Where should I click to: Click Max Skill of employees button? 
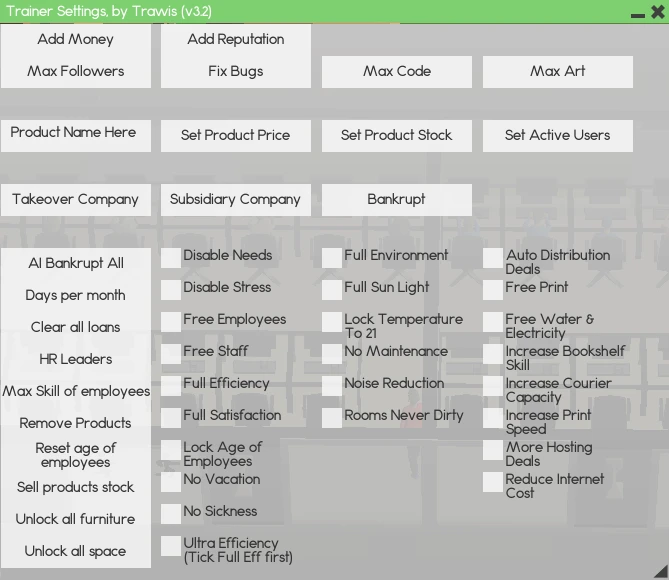(76, 391)
